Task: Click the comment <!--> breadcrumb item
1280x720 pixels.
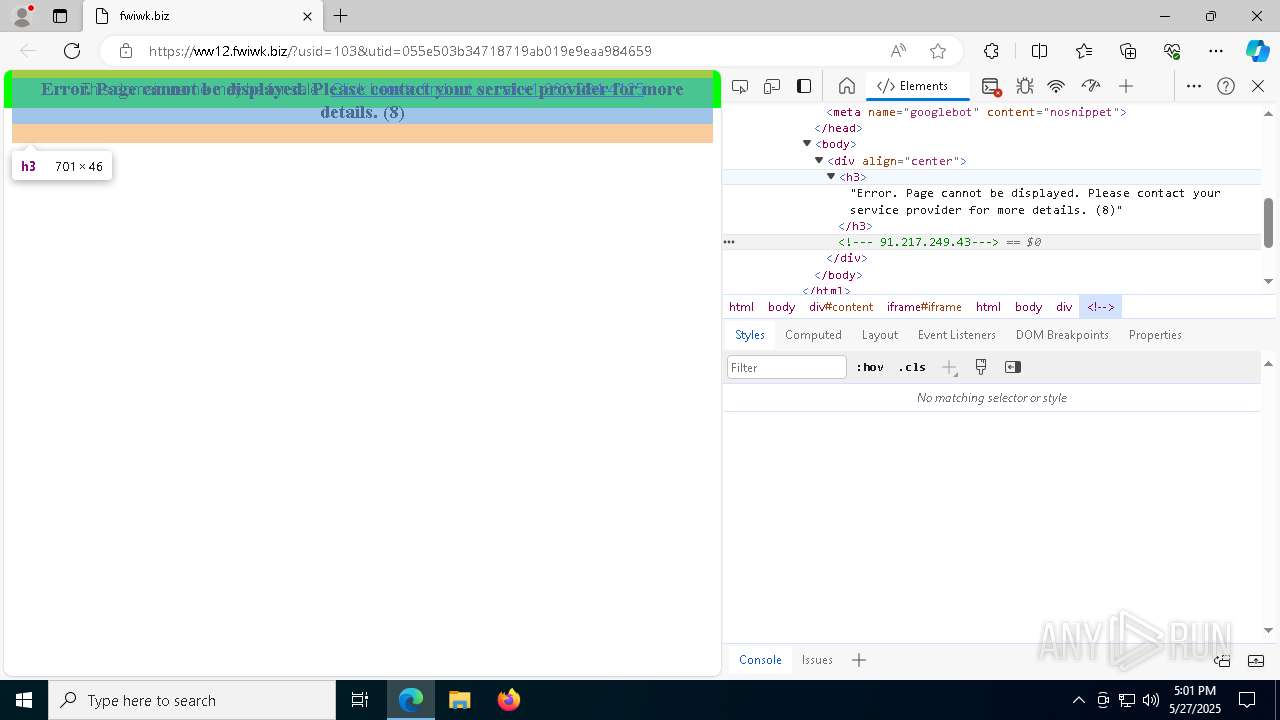Action: pos(1100,307)
